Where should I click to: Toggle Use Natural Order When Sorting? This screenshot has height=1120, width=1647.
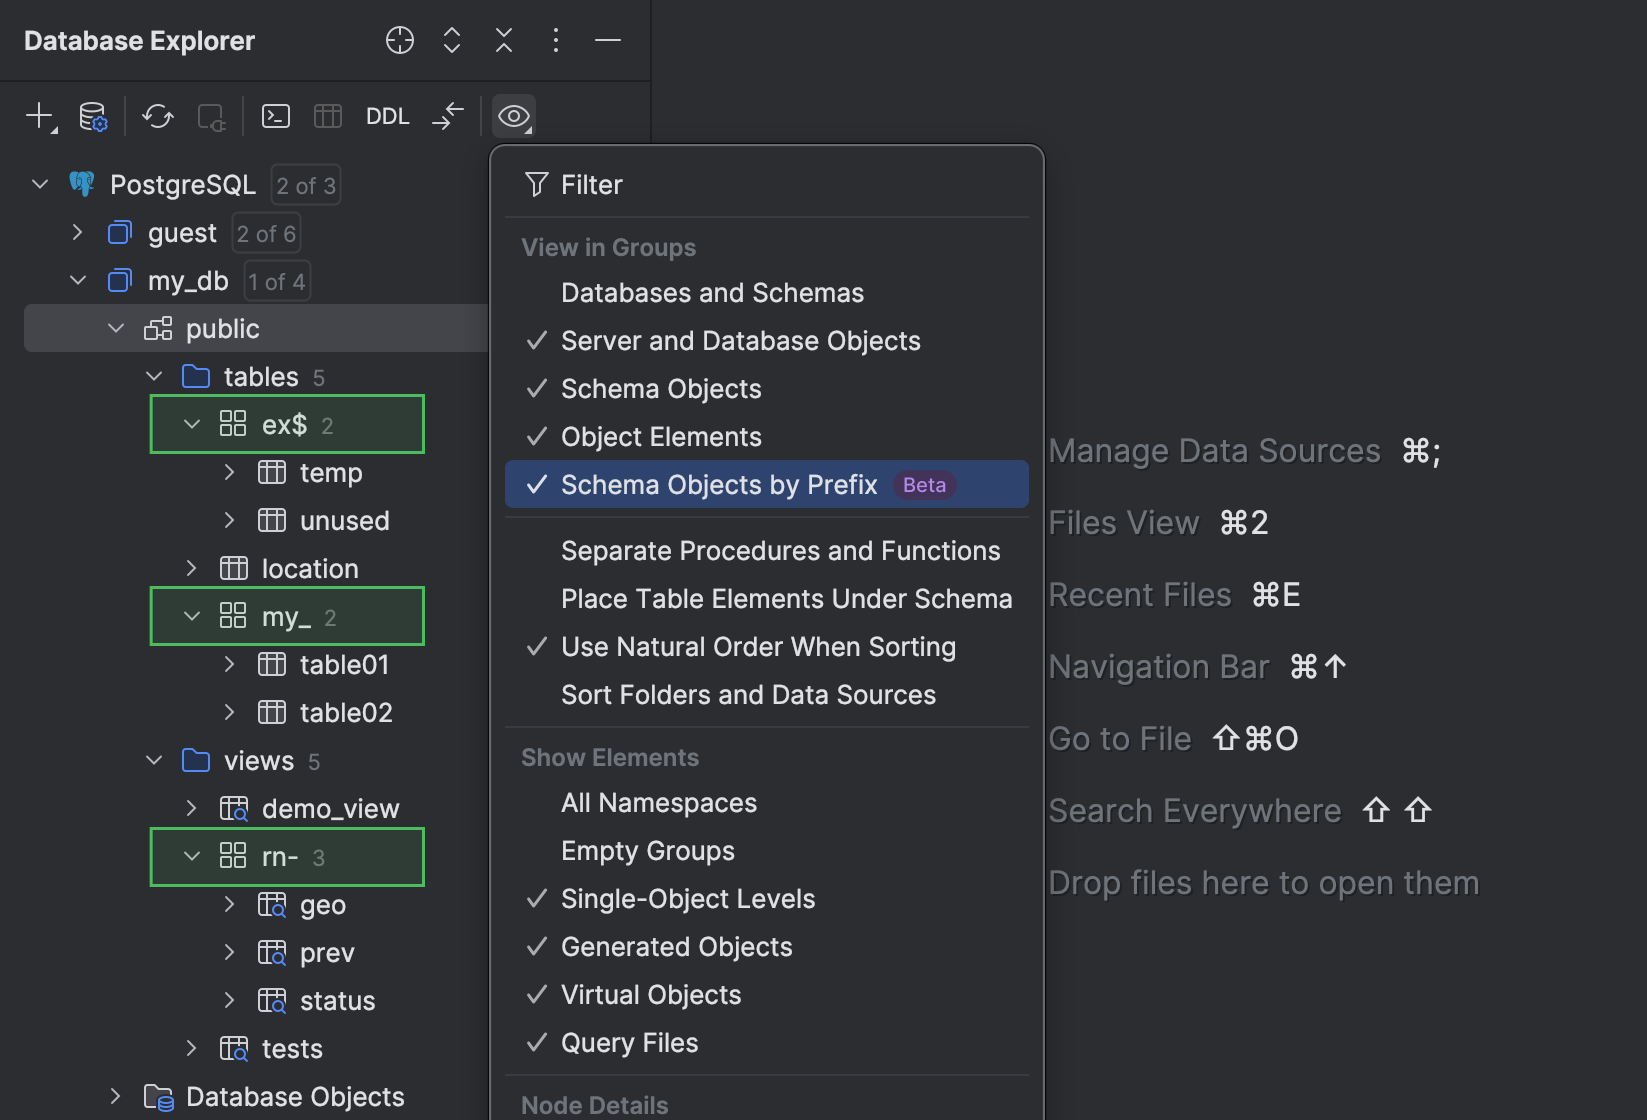pos(766,647)
